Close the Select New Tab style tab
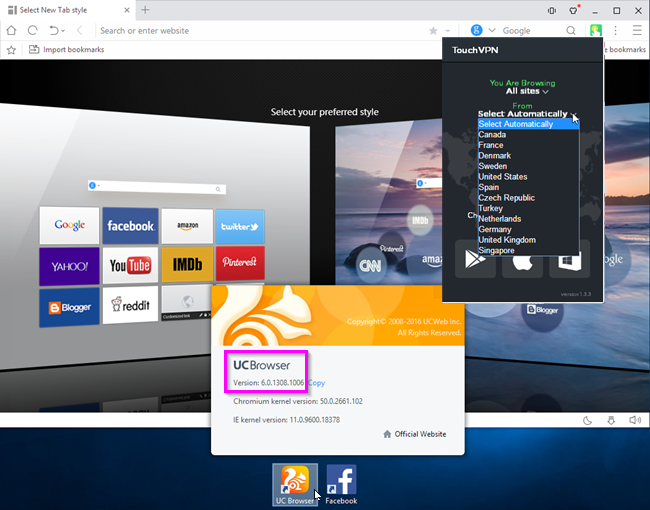This screenshot has height=510, width=650. 127,10
